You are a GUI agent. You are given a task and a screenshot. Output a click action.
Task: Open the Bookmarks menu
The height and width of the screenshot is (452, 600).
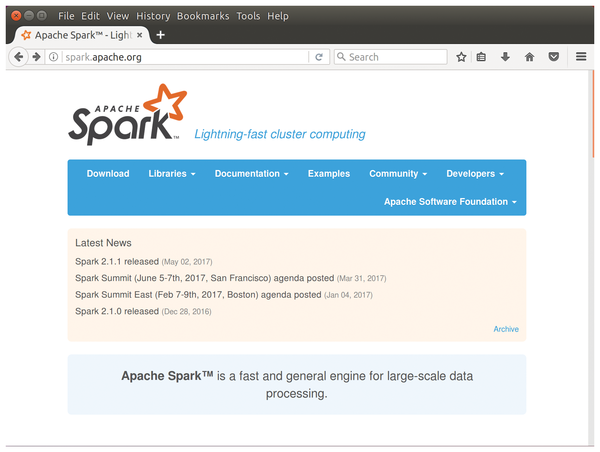[x=203, y=16]
